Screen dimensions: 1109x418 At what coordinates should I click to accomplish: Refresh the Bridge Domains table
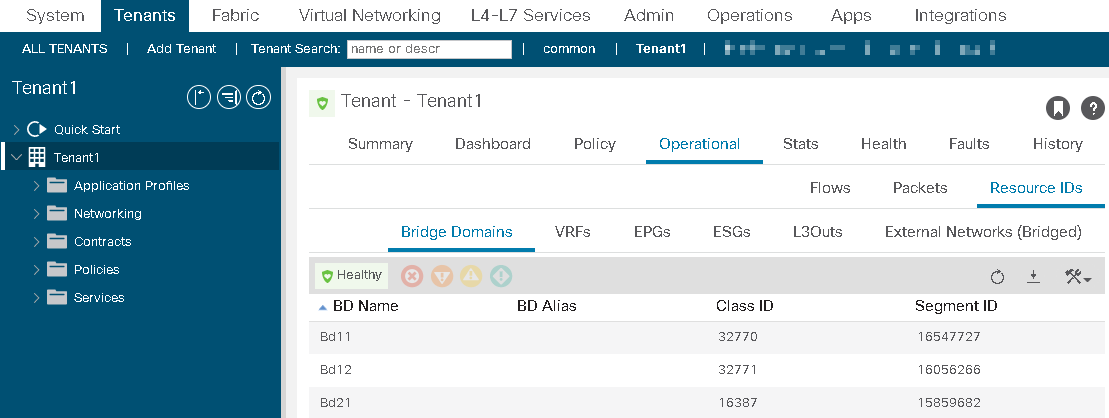coord(997,277)
